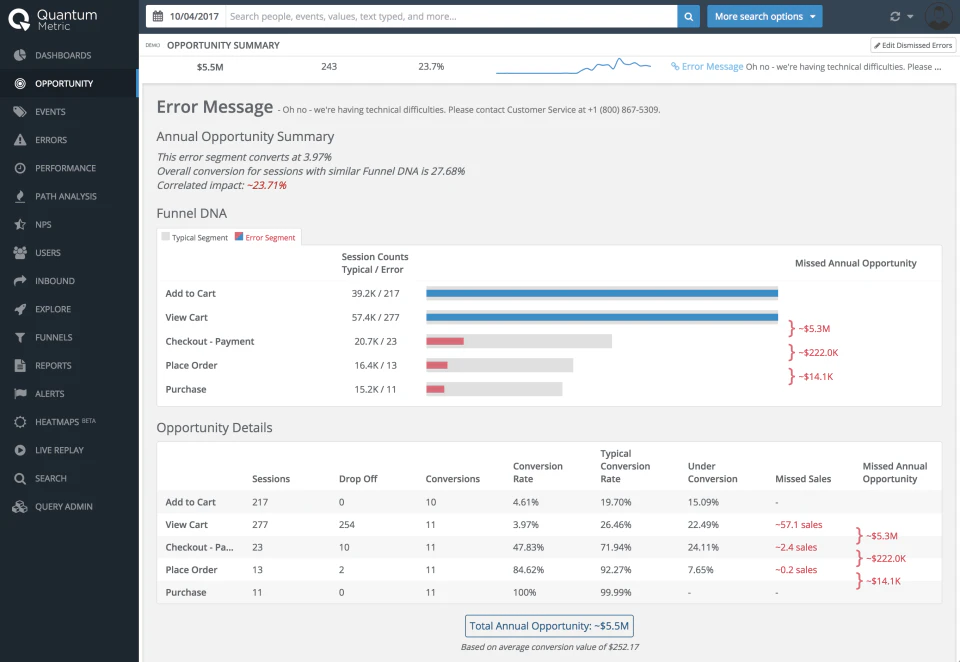
Task: Click the Add to Cart blue funnel bar
Action: [601, 293]
